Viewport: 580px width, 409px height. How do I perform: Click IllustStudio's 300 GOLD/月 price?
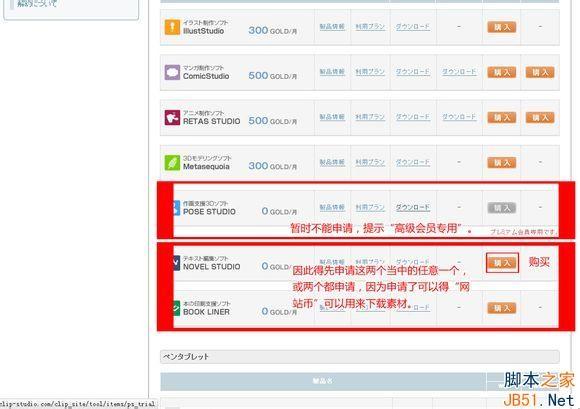point(273,31)
